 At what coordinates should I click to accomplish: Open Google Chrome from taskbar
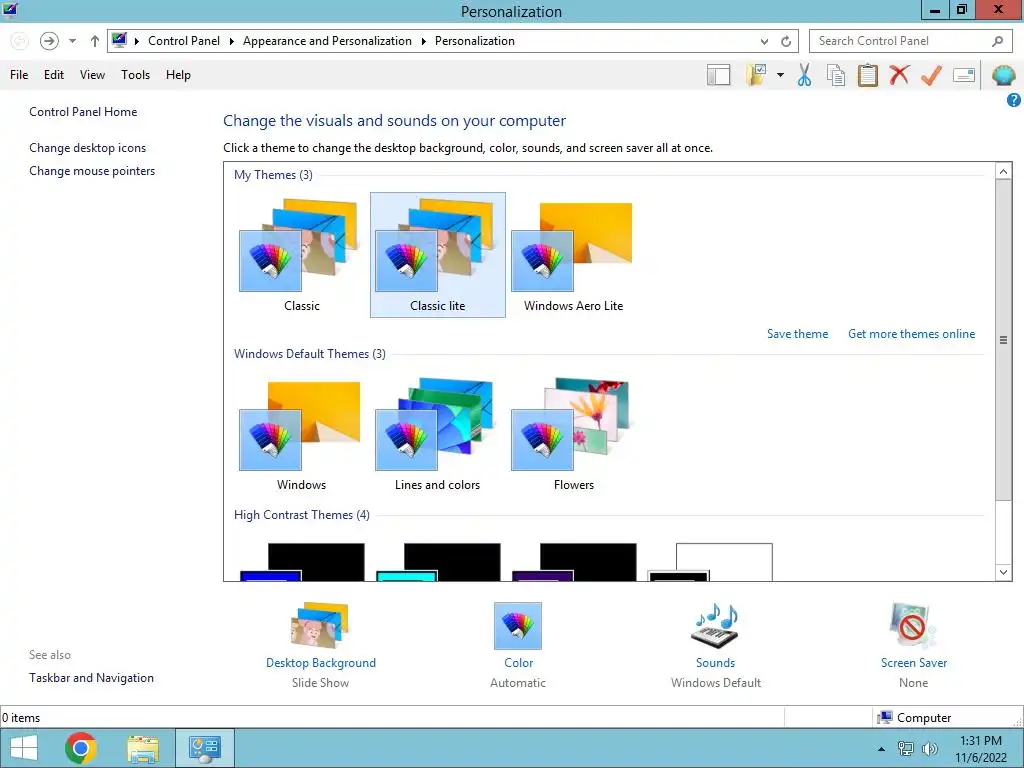81,748
